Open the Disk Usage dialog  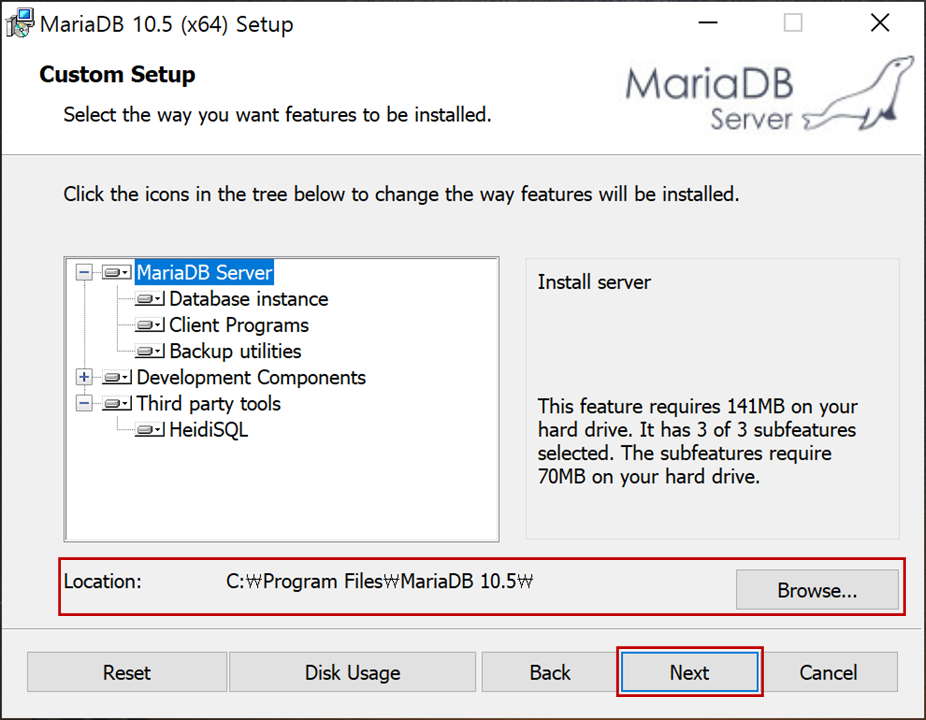pyautogui.click(x=353, y=672)
